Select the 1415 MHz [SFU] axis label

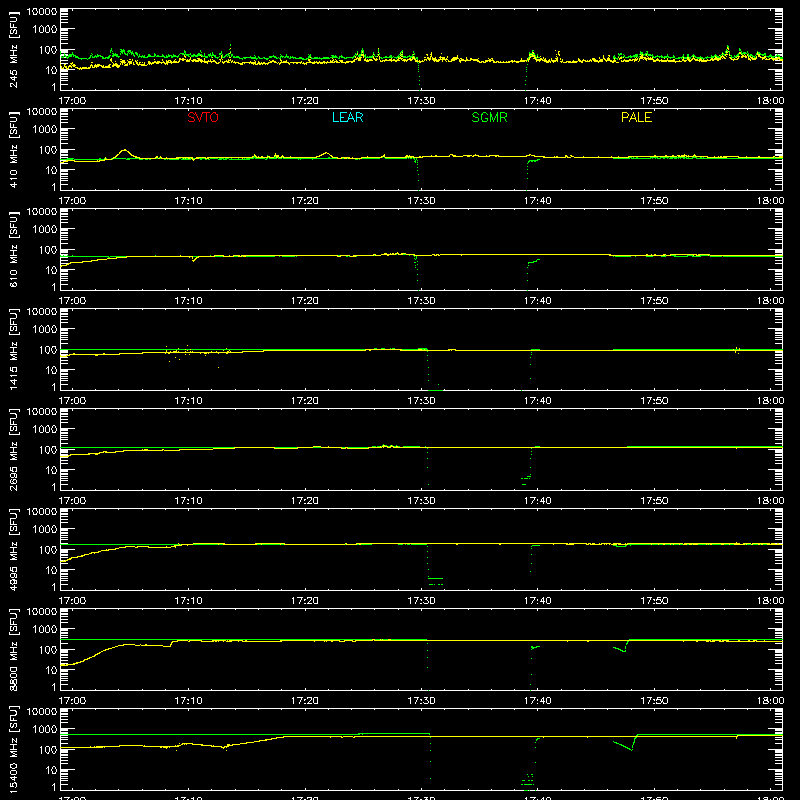pos(13,349)
